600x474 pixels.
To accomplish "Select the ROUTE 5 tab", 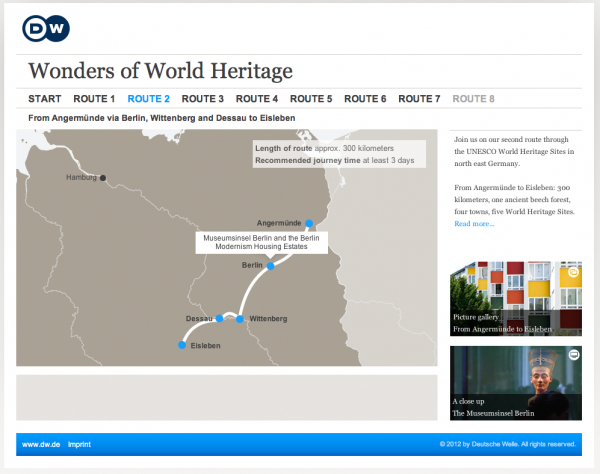I will click(x=310, y=99).
